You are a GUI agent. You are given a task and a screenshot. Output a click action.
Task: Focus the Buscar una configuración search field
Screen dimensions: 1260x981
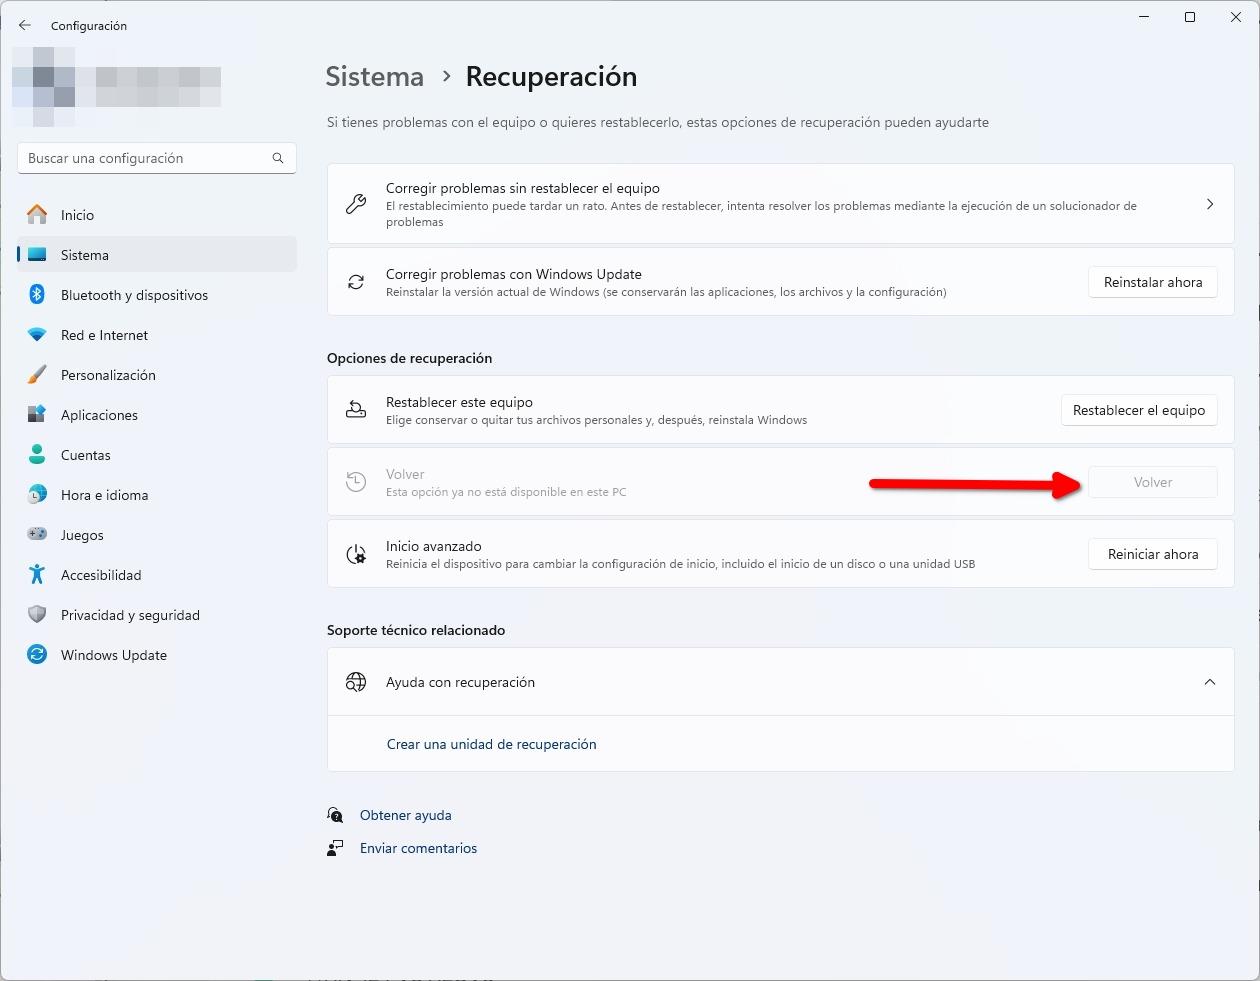click(x=145, y=158)
